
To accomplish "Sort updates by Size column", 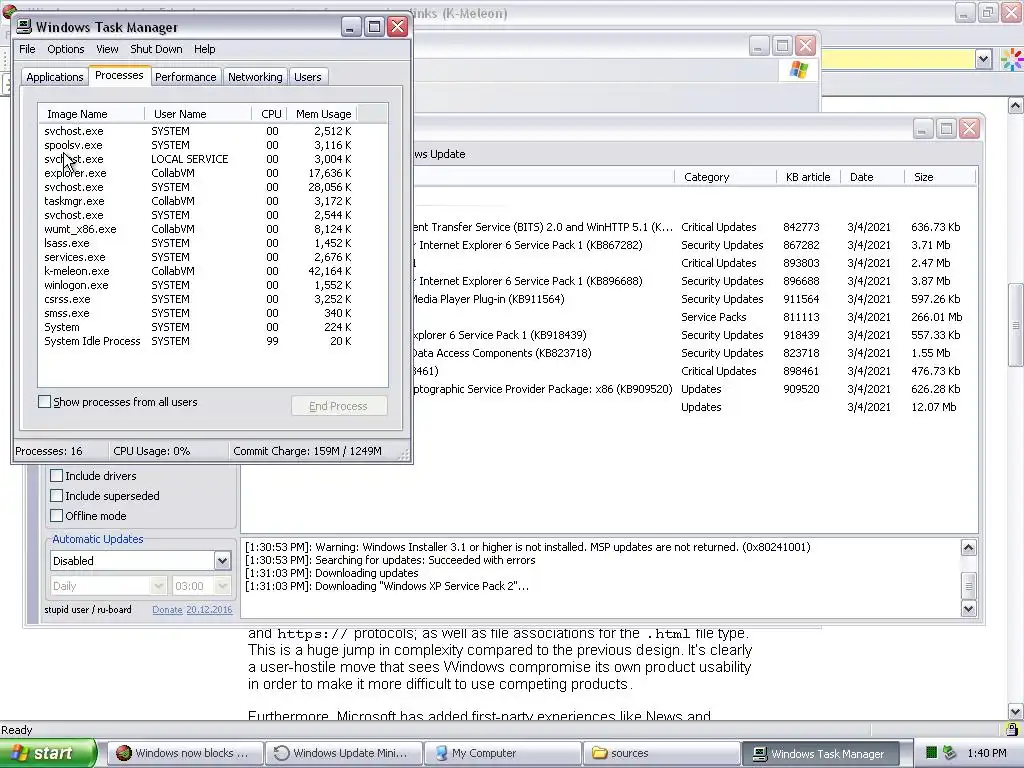I will coord(940,177).
